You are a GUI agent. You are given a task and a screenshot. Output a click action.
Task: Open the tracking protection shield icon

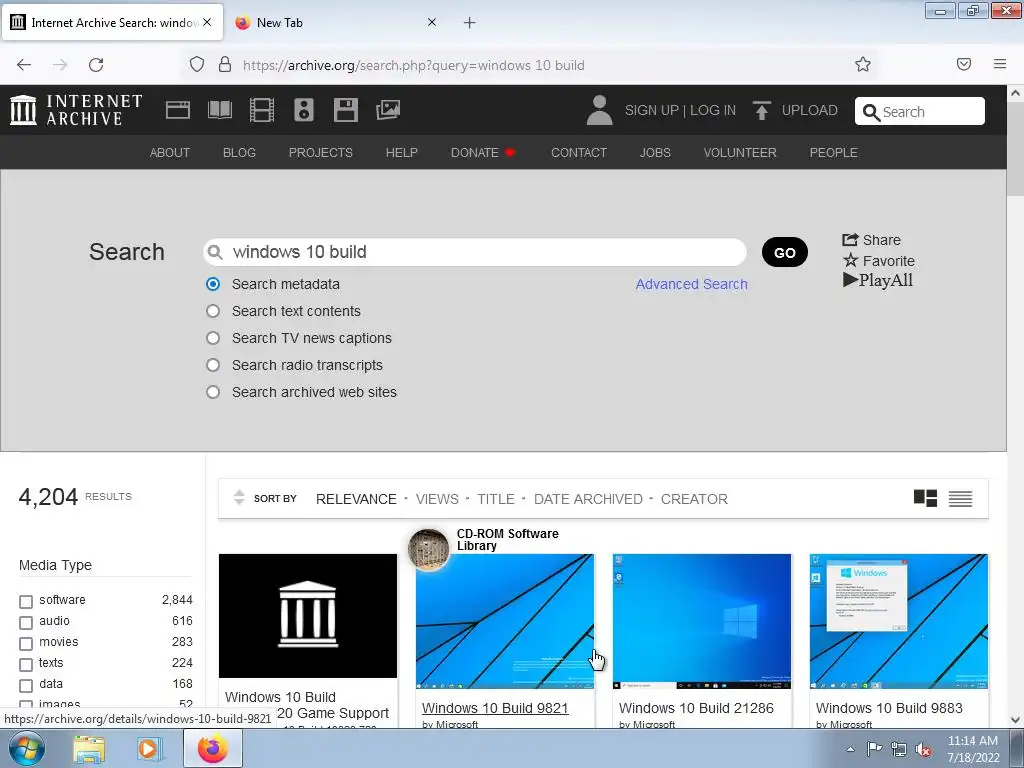tap(197, 65)
